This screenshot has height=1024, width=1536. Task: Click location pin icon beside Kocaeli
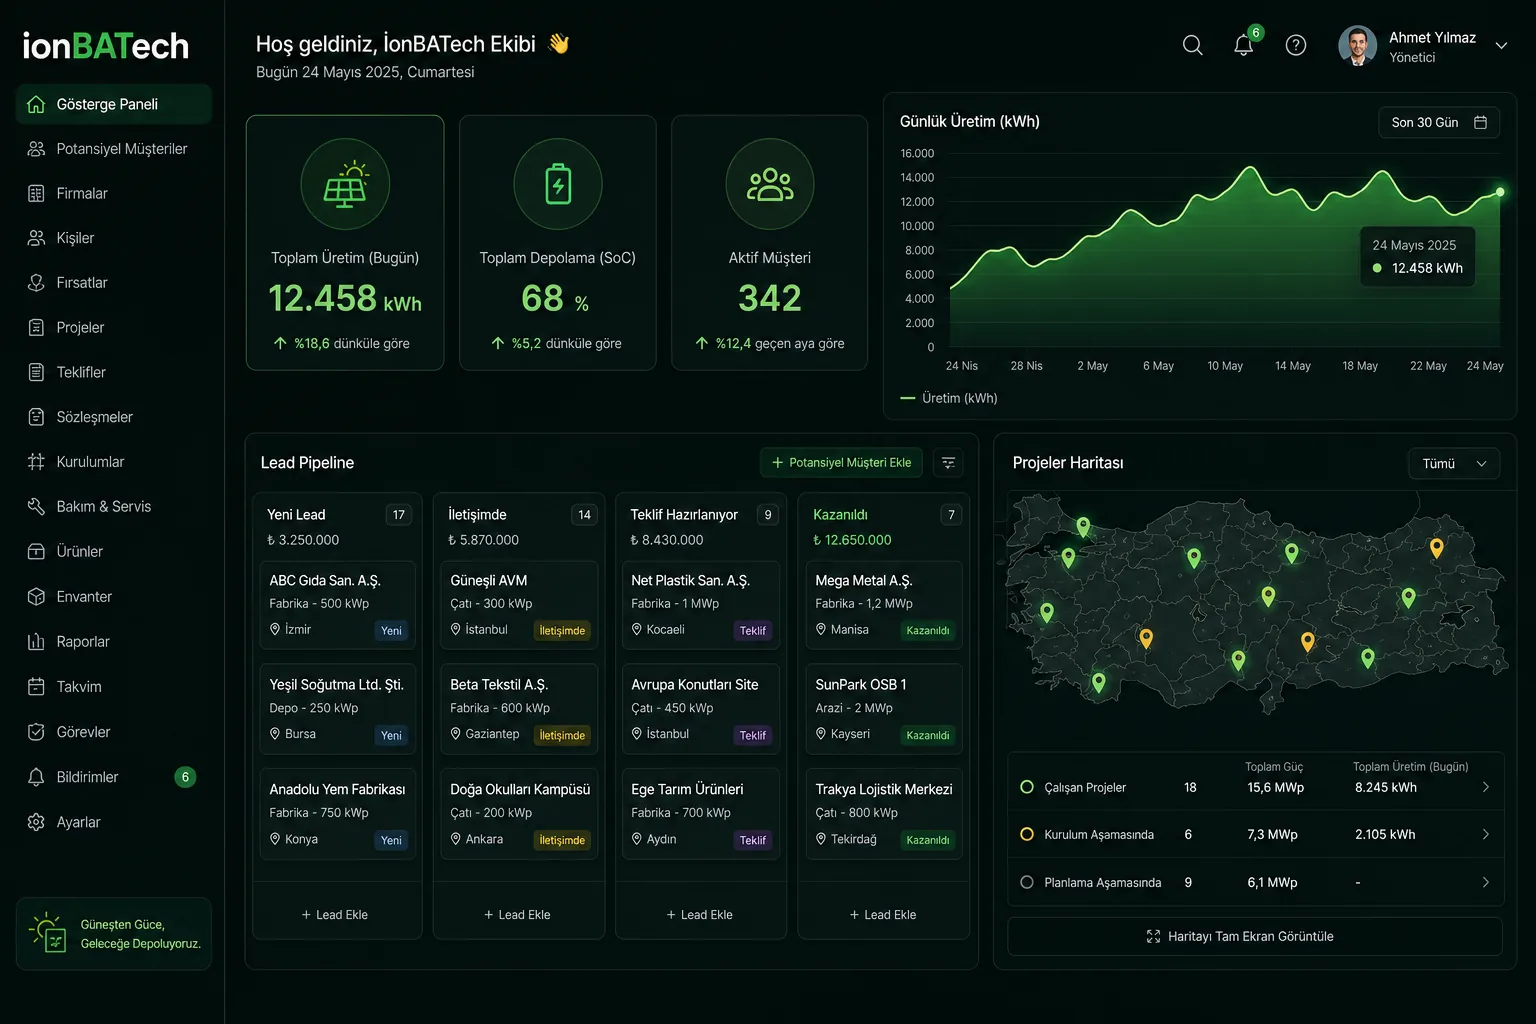(637, 630)
